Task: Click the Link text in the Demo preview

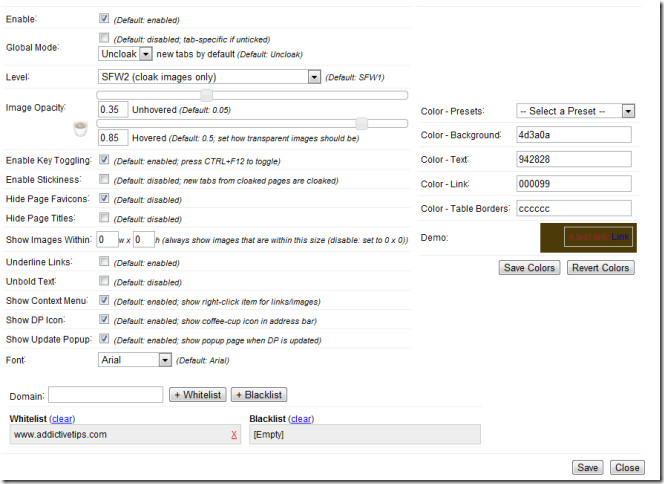Action: click(x=620, y=237)
